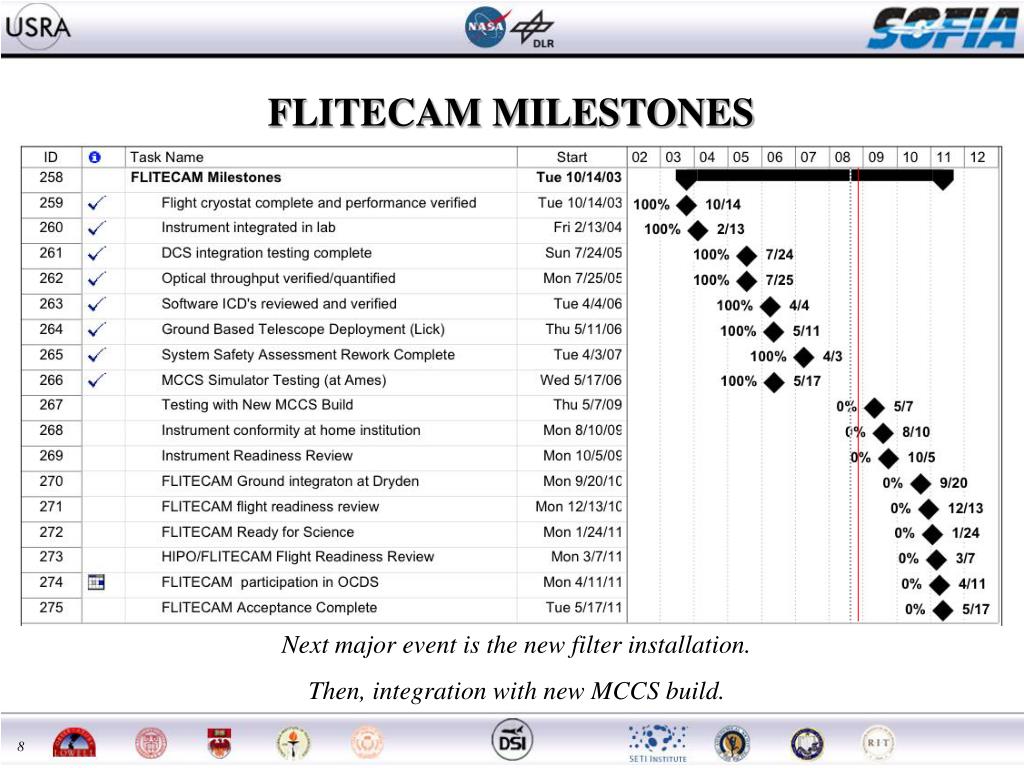Click the 12/13 milestone diamond
The width and height of the screenshot is (1024, 768).
pyautogui.click(x=929, y=509)
